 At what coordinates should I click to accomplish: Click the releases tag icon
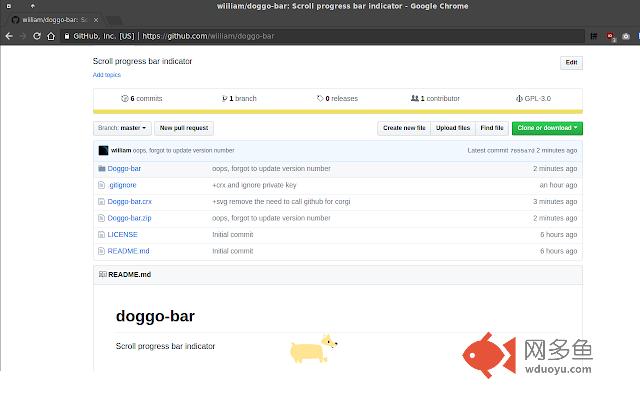pos(320,98)
